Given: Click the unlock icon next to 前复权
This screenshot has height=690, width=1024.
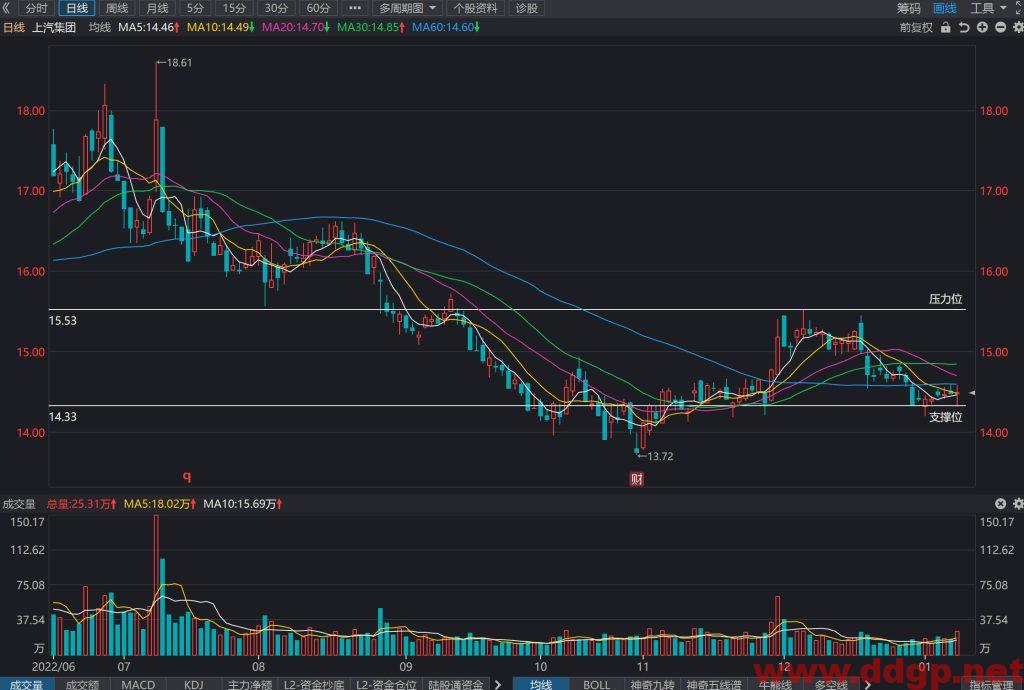Looking at the screenshot, I should [x=945, y=27].
